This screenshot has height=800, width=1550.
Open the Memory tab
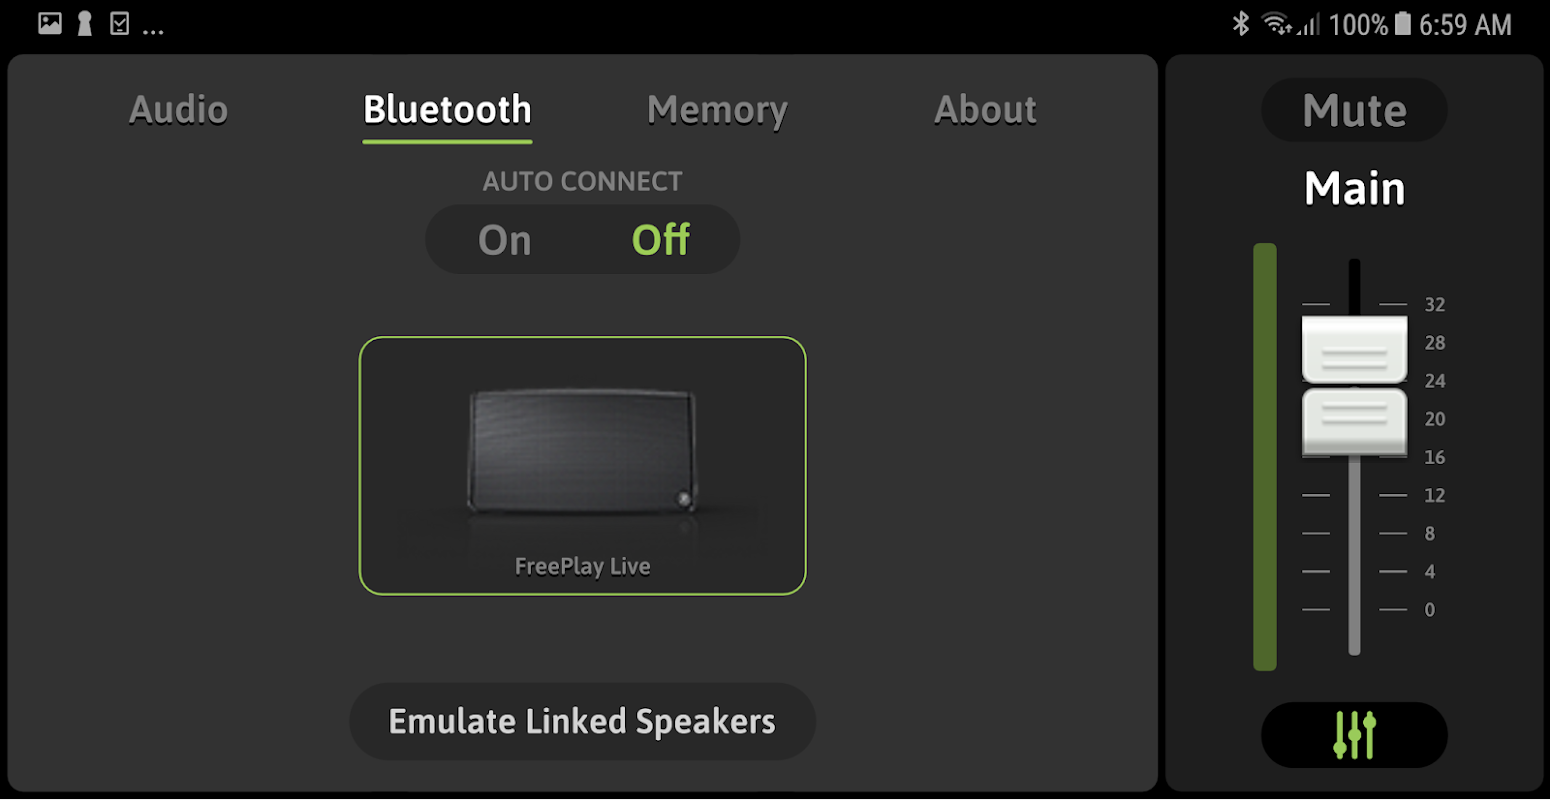point(717,110)
